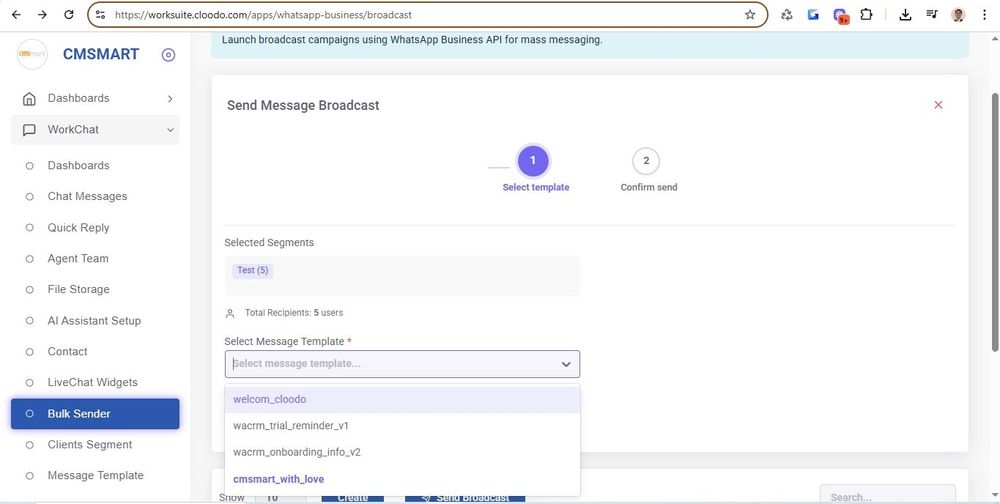Open the browser extensions puzzle icon
The width and height of the screenshot is (1000, 504).
tap(866, 15)
